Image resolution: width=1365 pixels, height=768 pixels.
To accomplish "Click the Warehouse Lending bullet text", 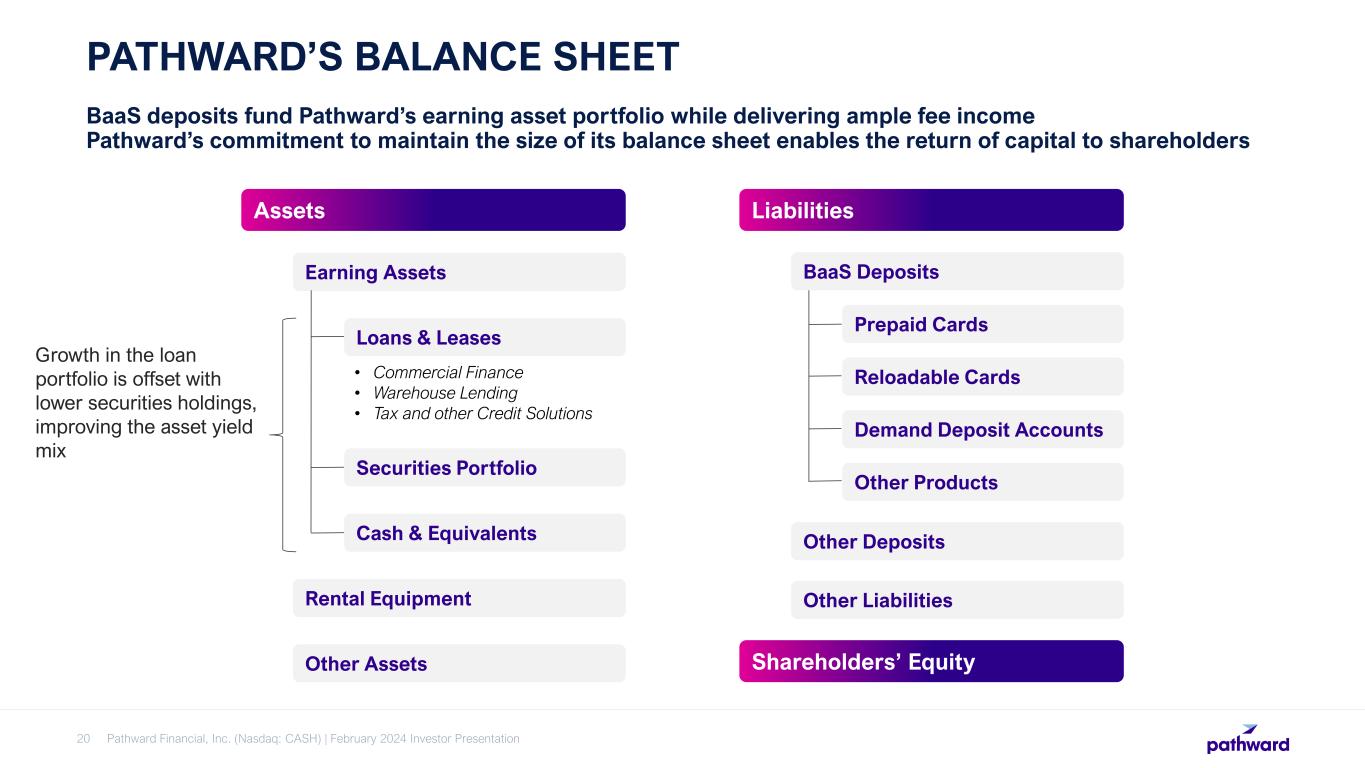I will pyautogui.click(x=445, y=393).
